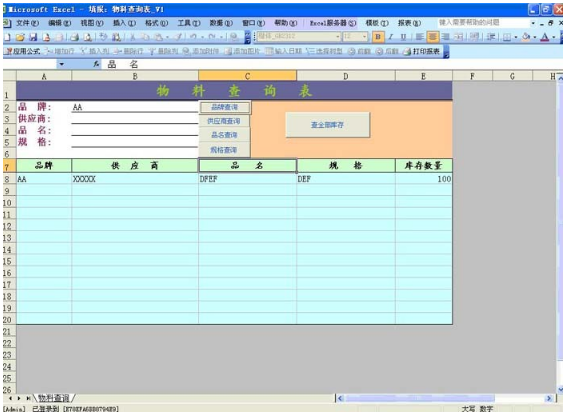The image size is (564, 414).
Task: Click the formula bar content
Action: 122,64
